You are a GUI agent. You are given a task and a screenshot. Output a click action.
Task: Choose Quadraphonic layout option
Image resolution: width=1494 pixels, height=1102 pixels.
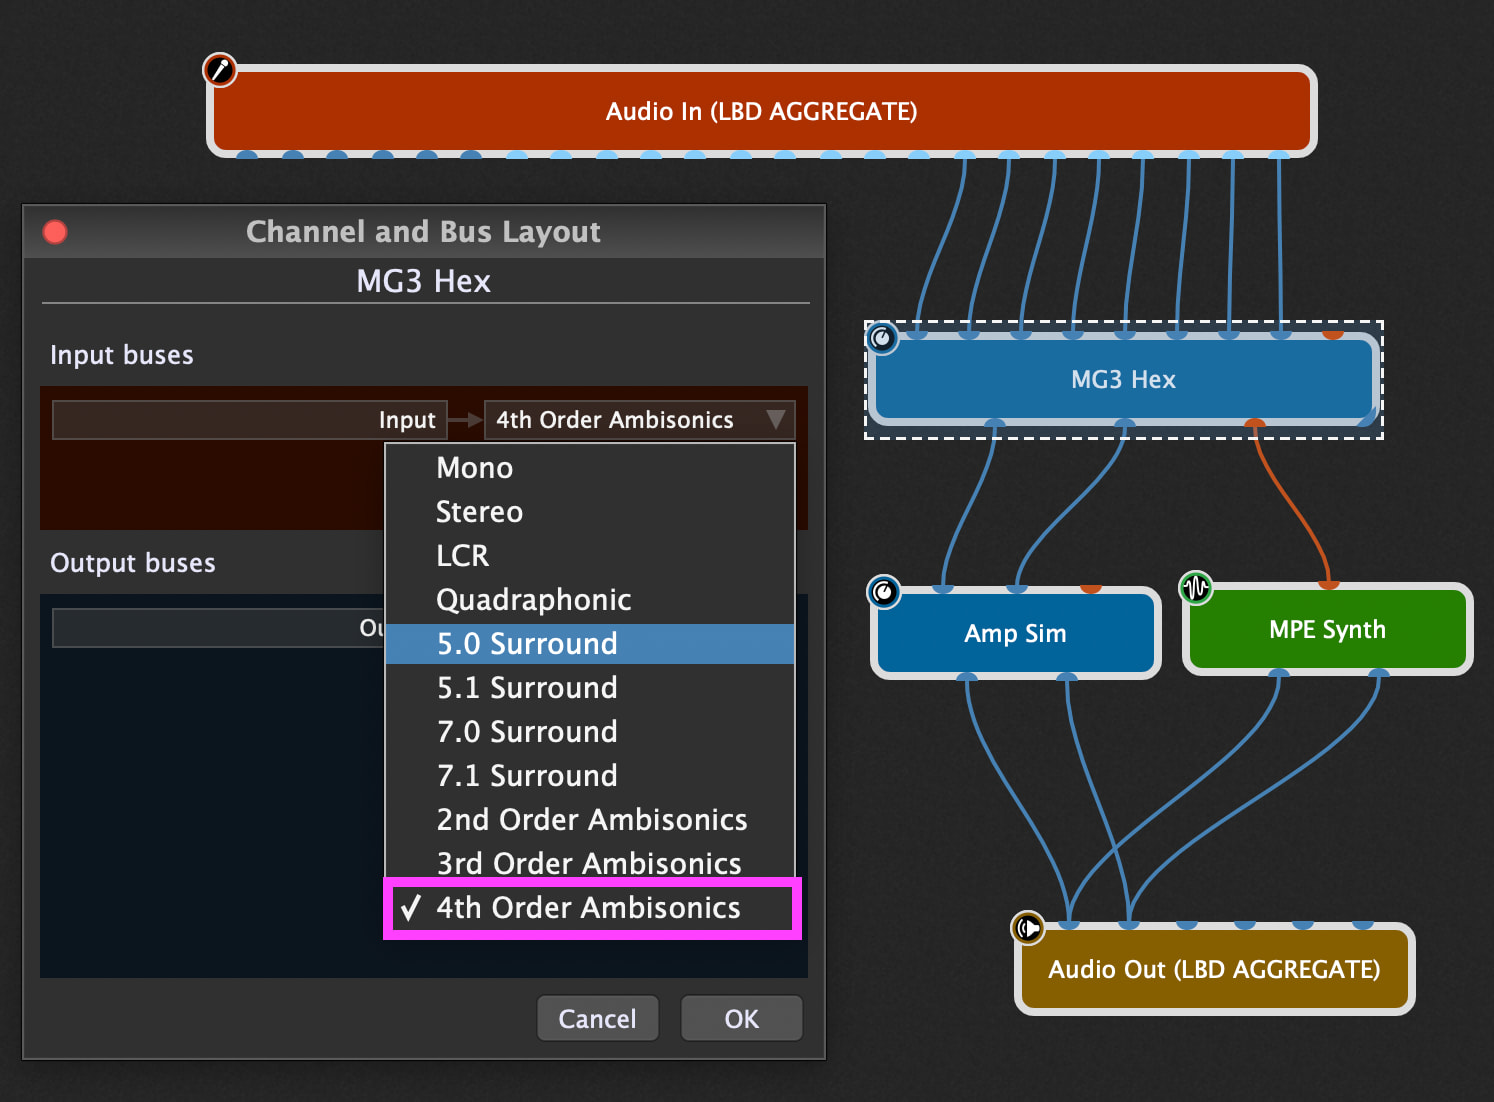coord(533,600)
